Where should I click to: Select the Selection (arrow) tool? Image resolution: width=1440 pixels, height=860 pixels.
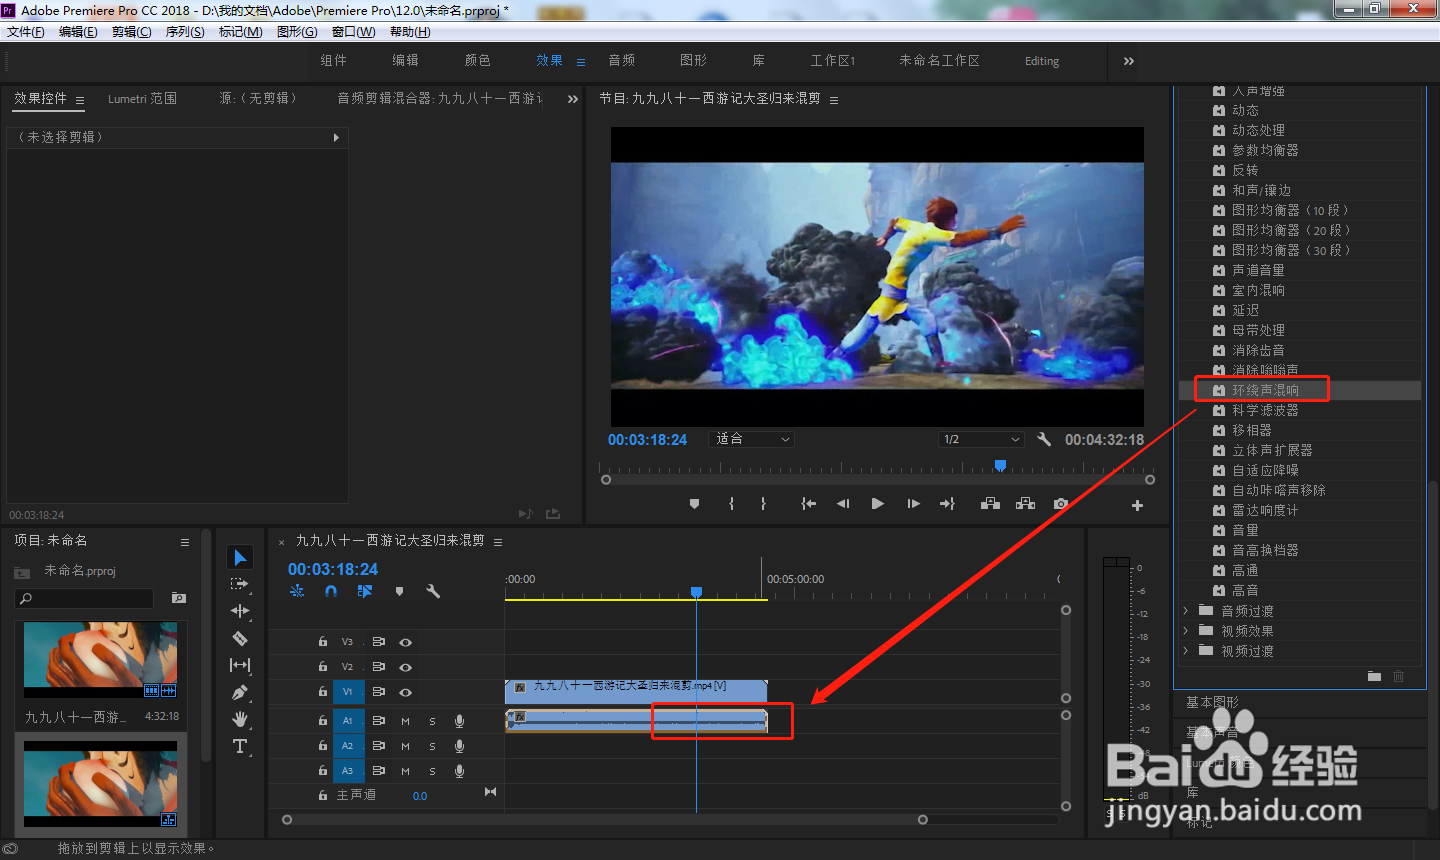[240, 557]
